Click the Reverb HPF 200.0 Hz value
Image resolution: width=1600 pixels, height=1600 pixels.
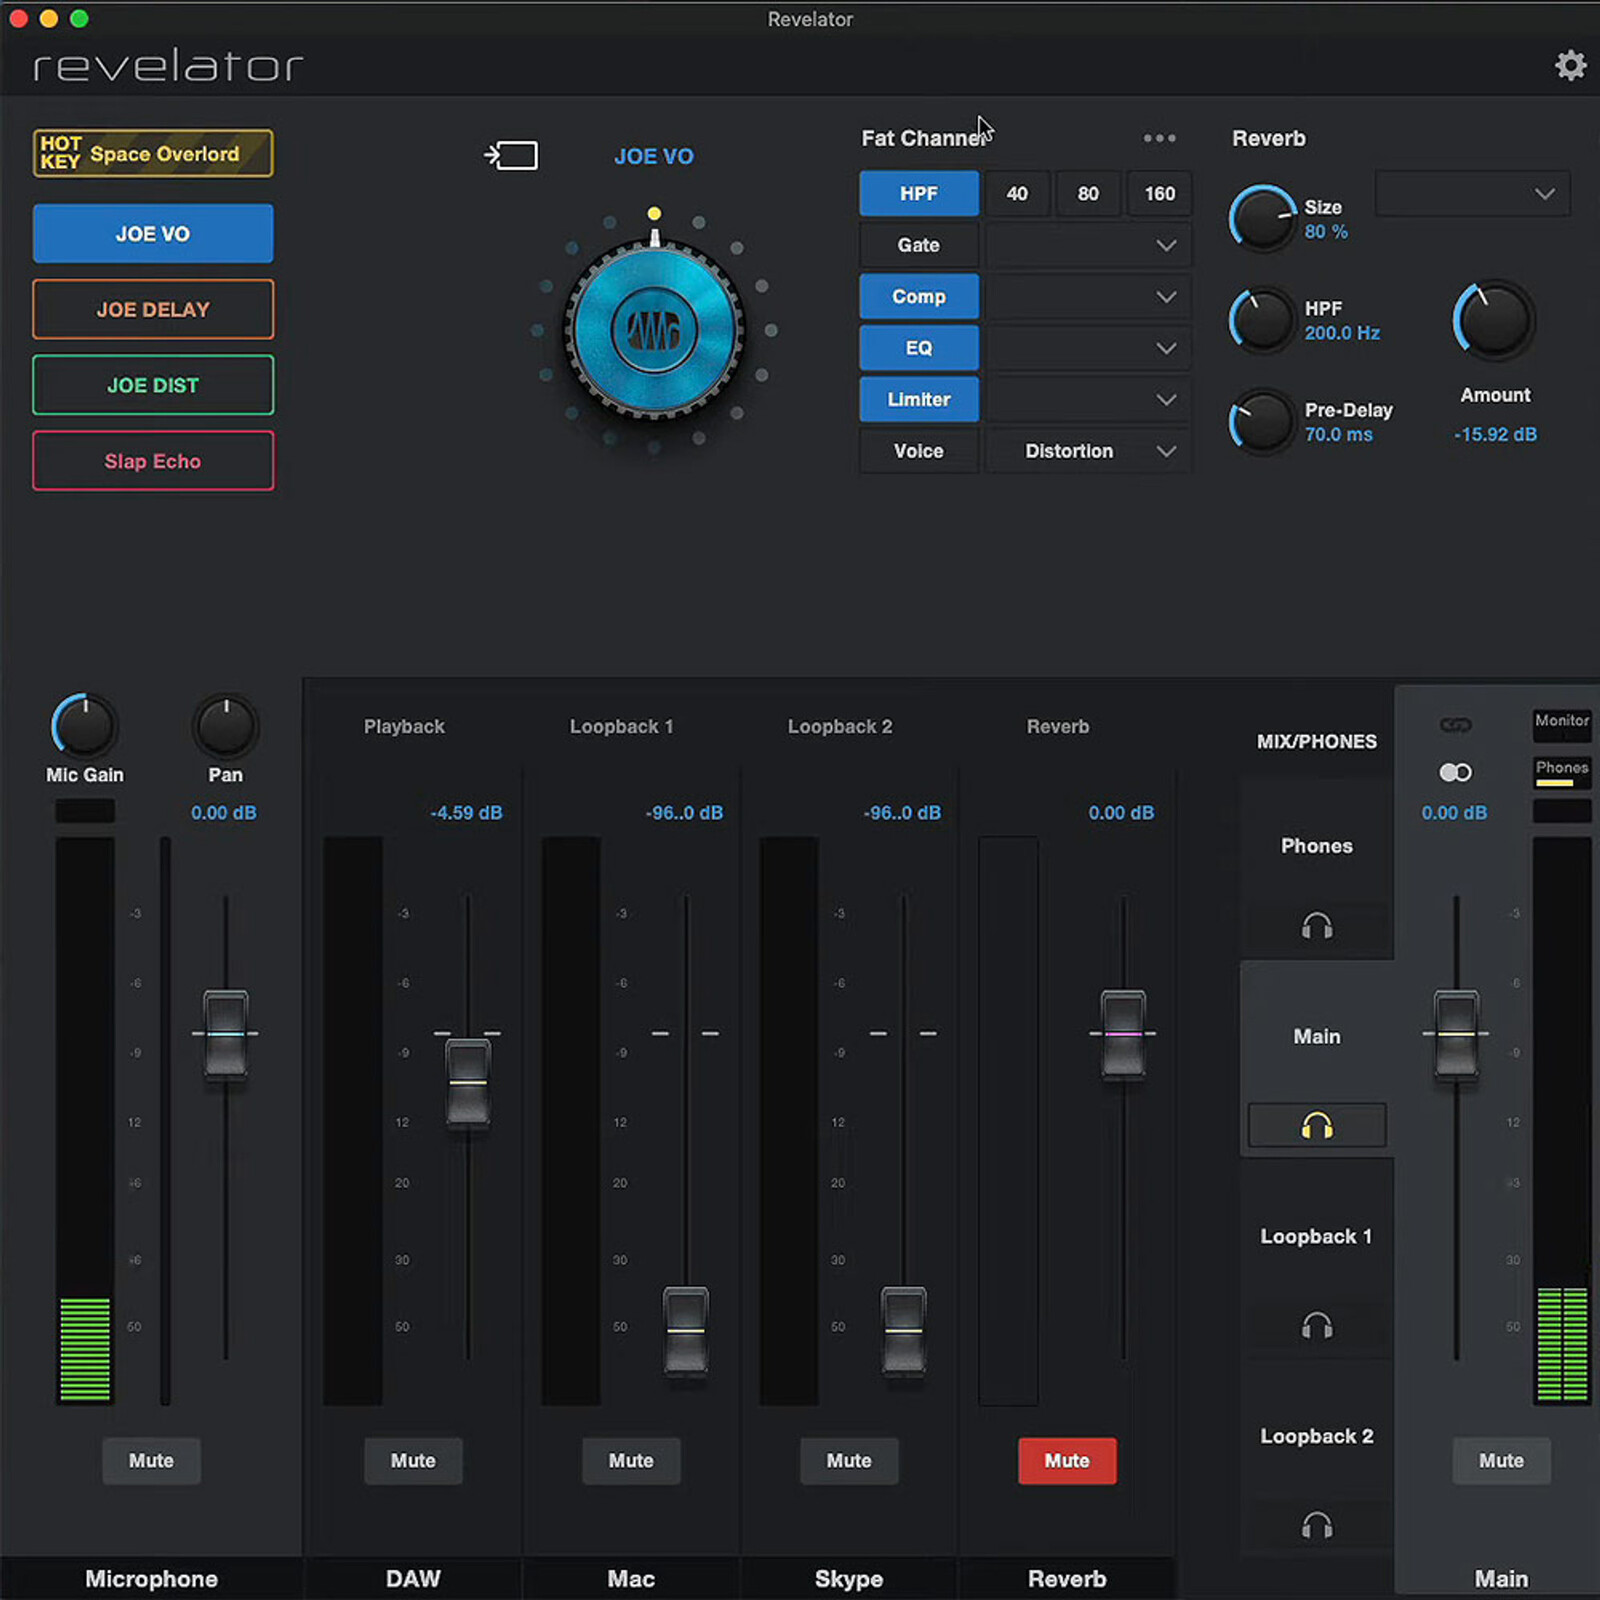coord(1342,333)
